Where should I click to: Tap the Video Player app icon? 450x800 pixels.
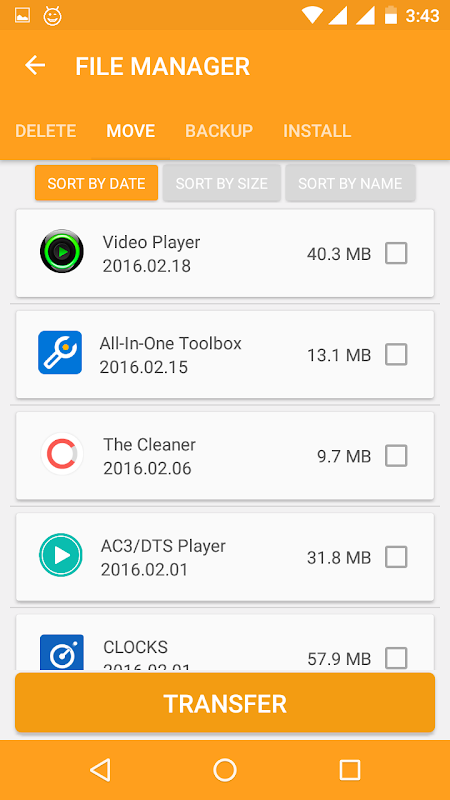coord(62,252)
